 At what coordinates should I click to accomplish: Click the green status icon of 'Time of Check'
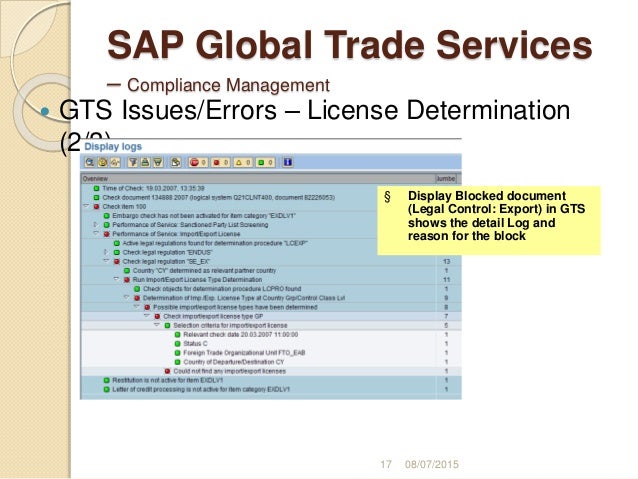[x=96, y=188]
